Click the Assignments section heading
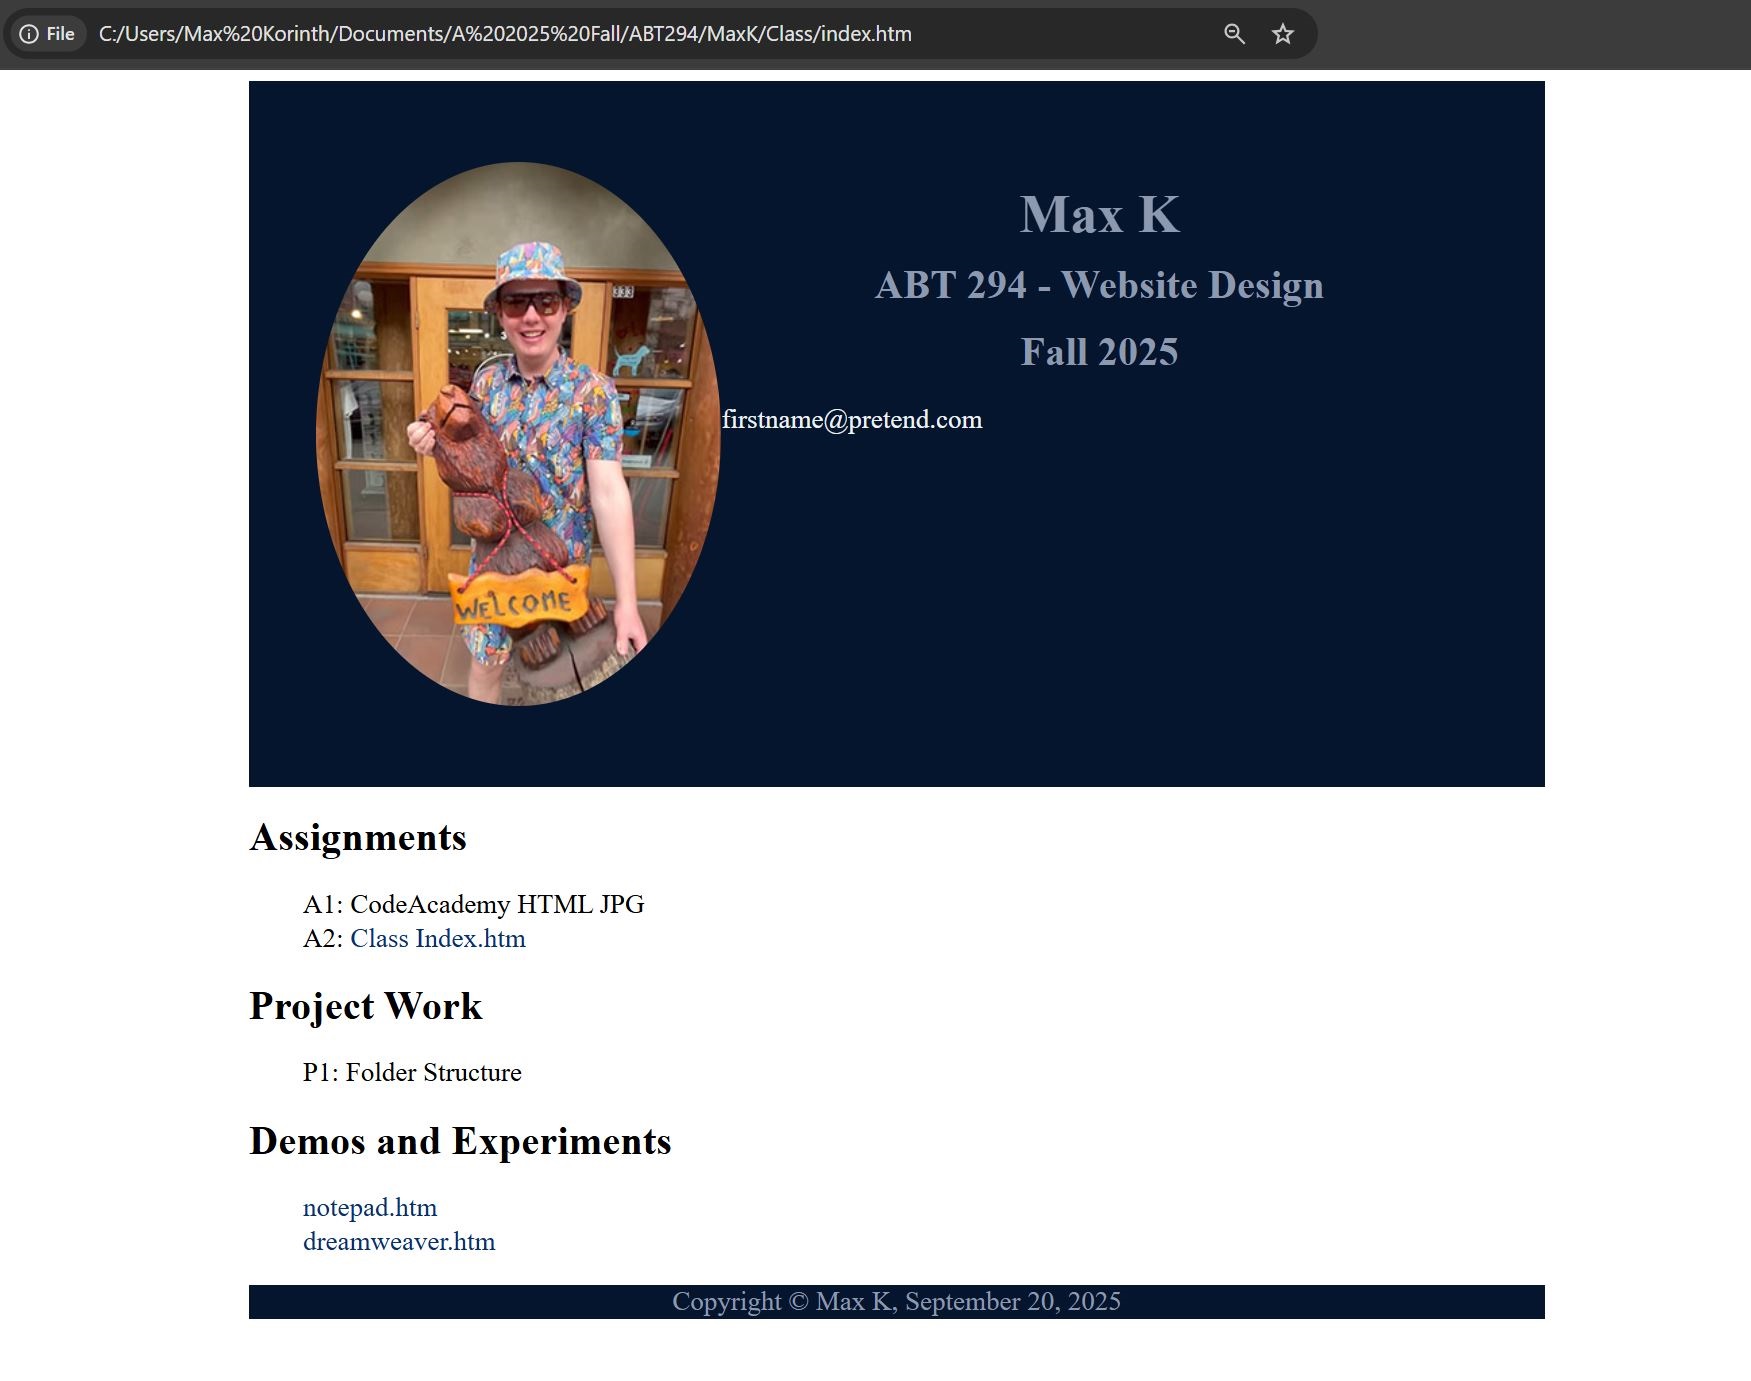 (358, 837)
